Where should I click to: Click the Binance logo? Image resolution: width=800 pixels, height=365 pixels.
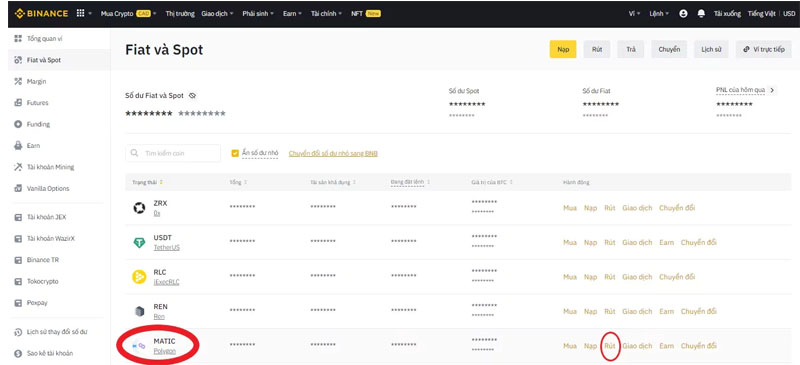(x=41, y=14)
